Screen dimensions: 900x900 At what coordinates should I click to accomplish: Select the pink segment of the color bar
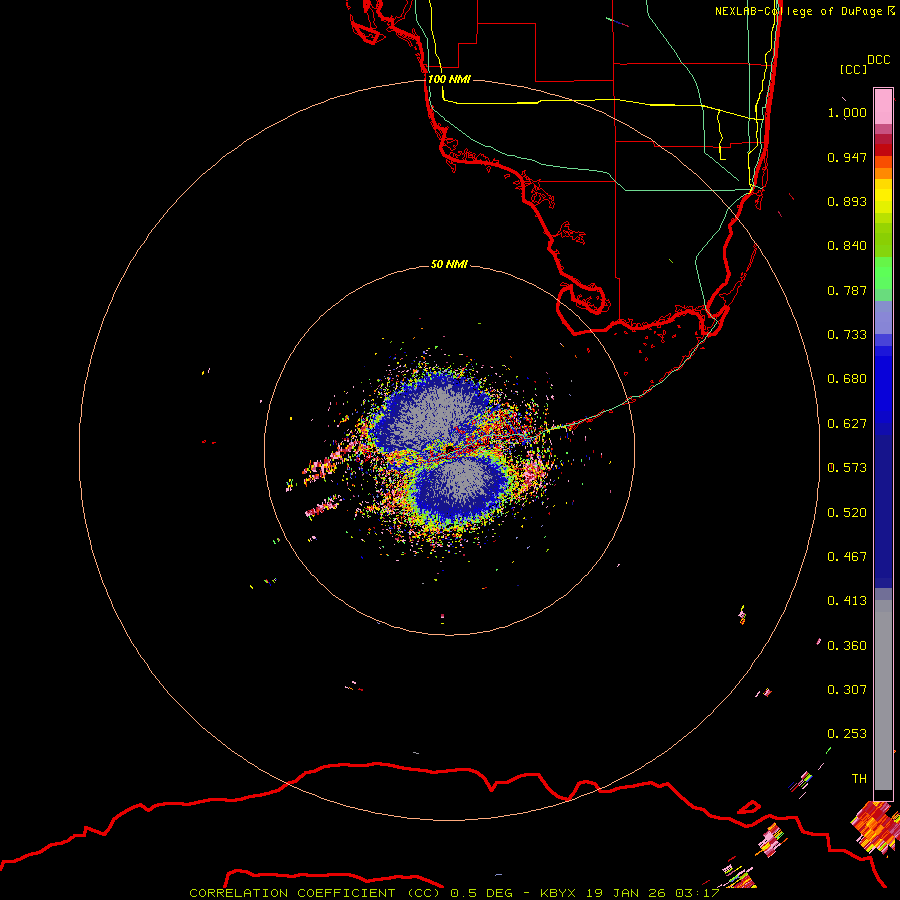click(x=883, y=107)
